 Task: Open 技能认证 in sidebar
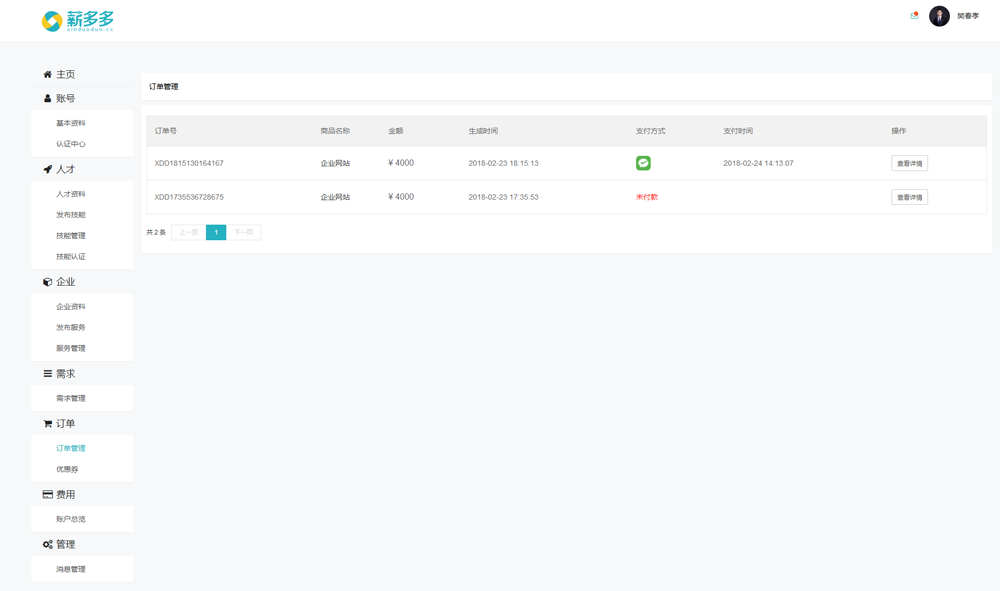click(x=71, y=256)
